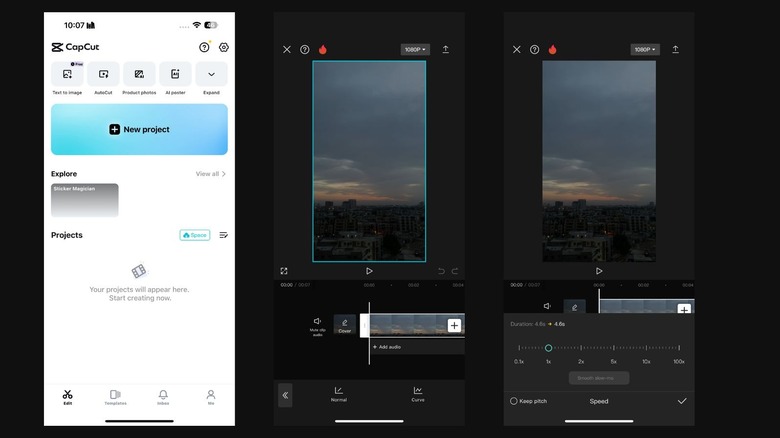Expand the tools row on home screen

(211, 75)
